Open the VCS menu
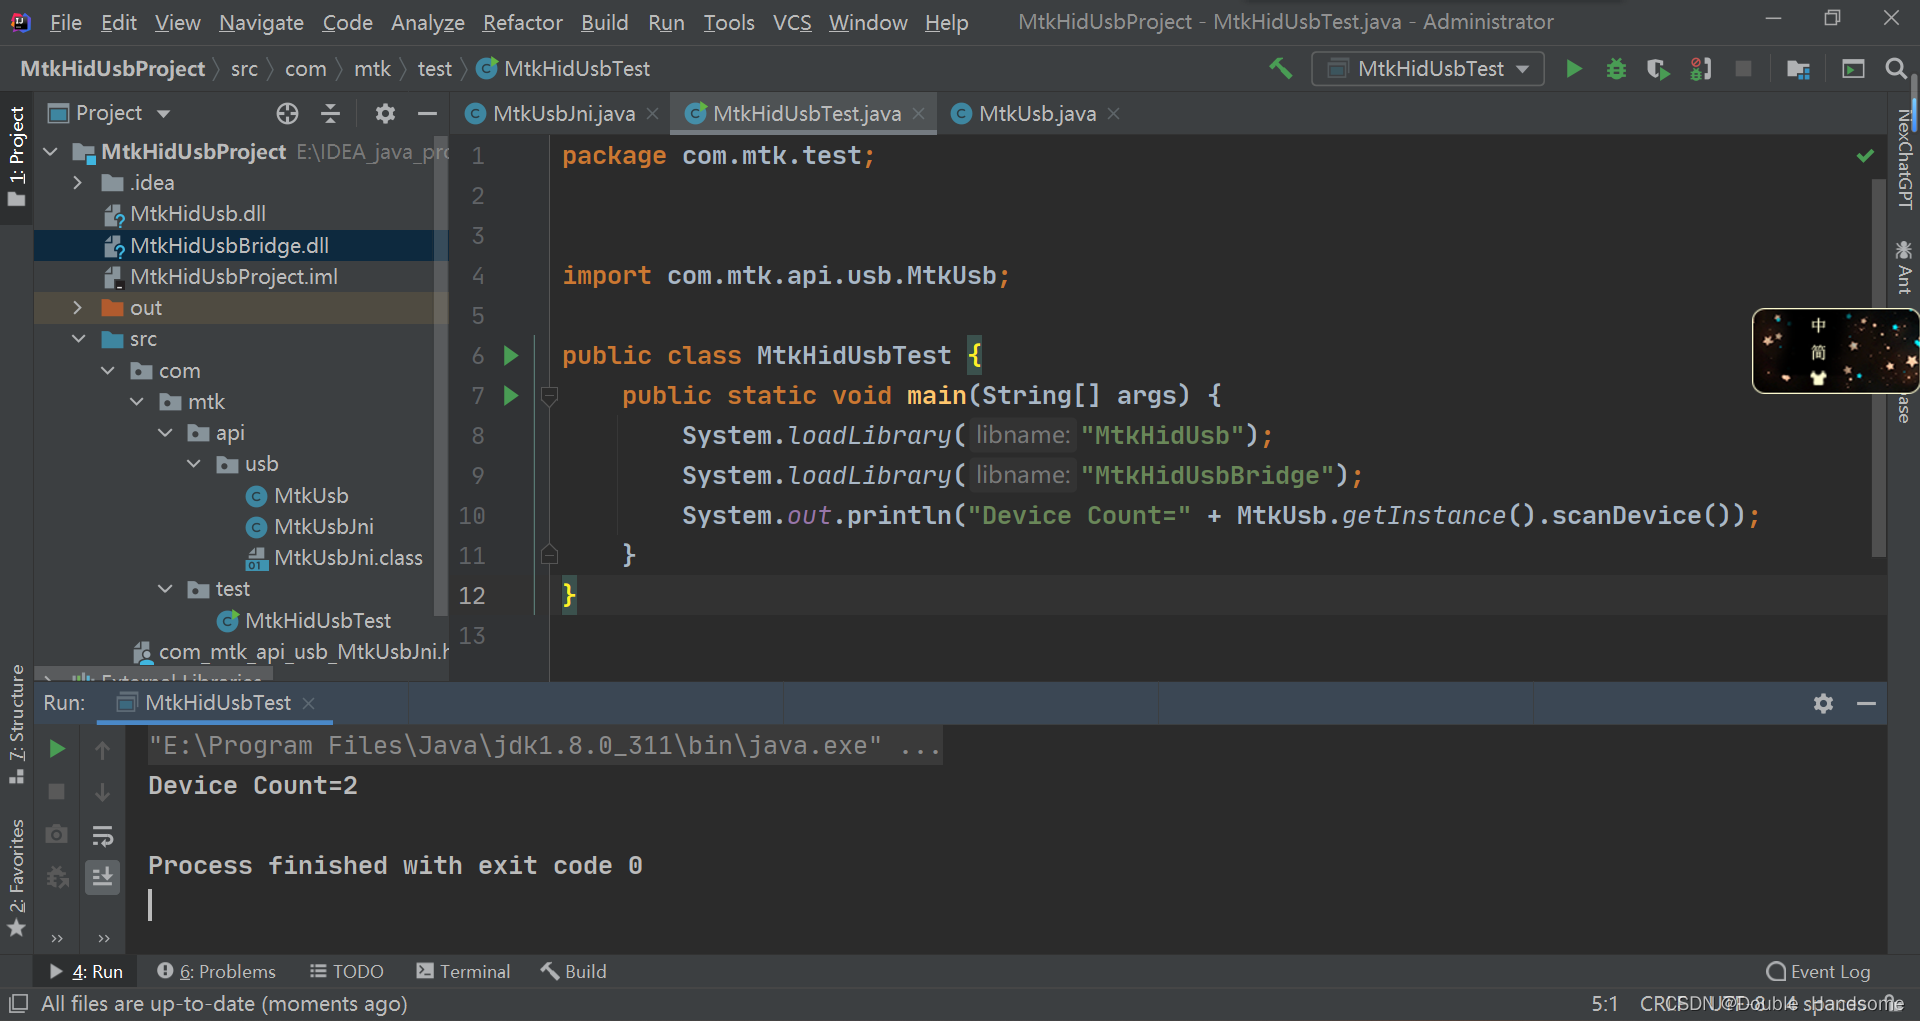 [792, 22]
